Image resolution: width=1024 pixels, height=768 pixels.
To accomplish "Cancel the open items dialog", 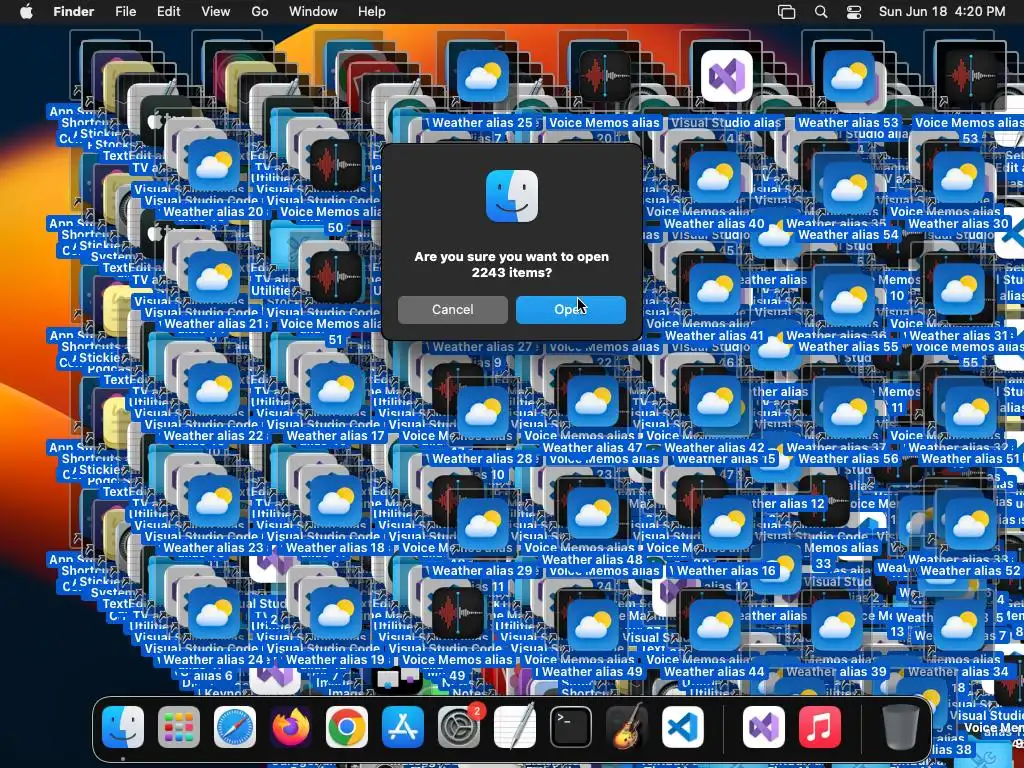I will [453, 310].
